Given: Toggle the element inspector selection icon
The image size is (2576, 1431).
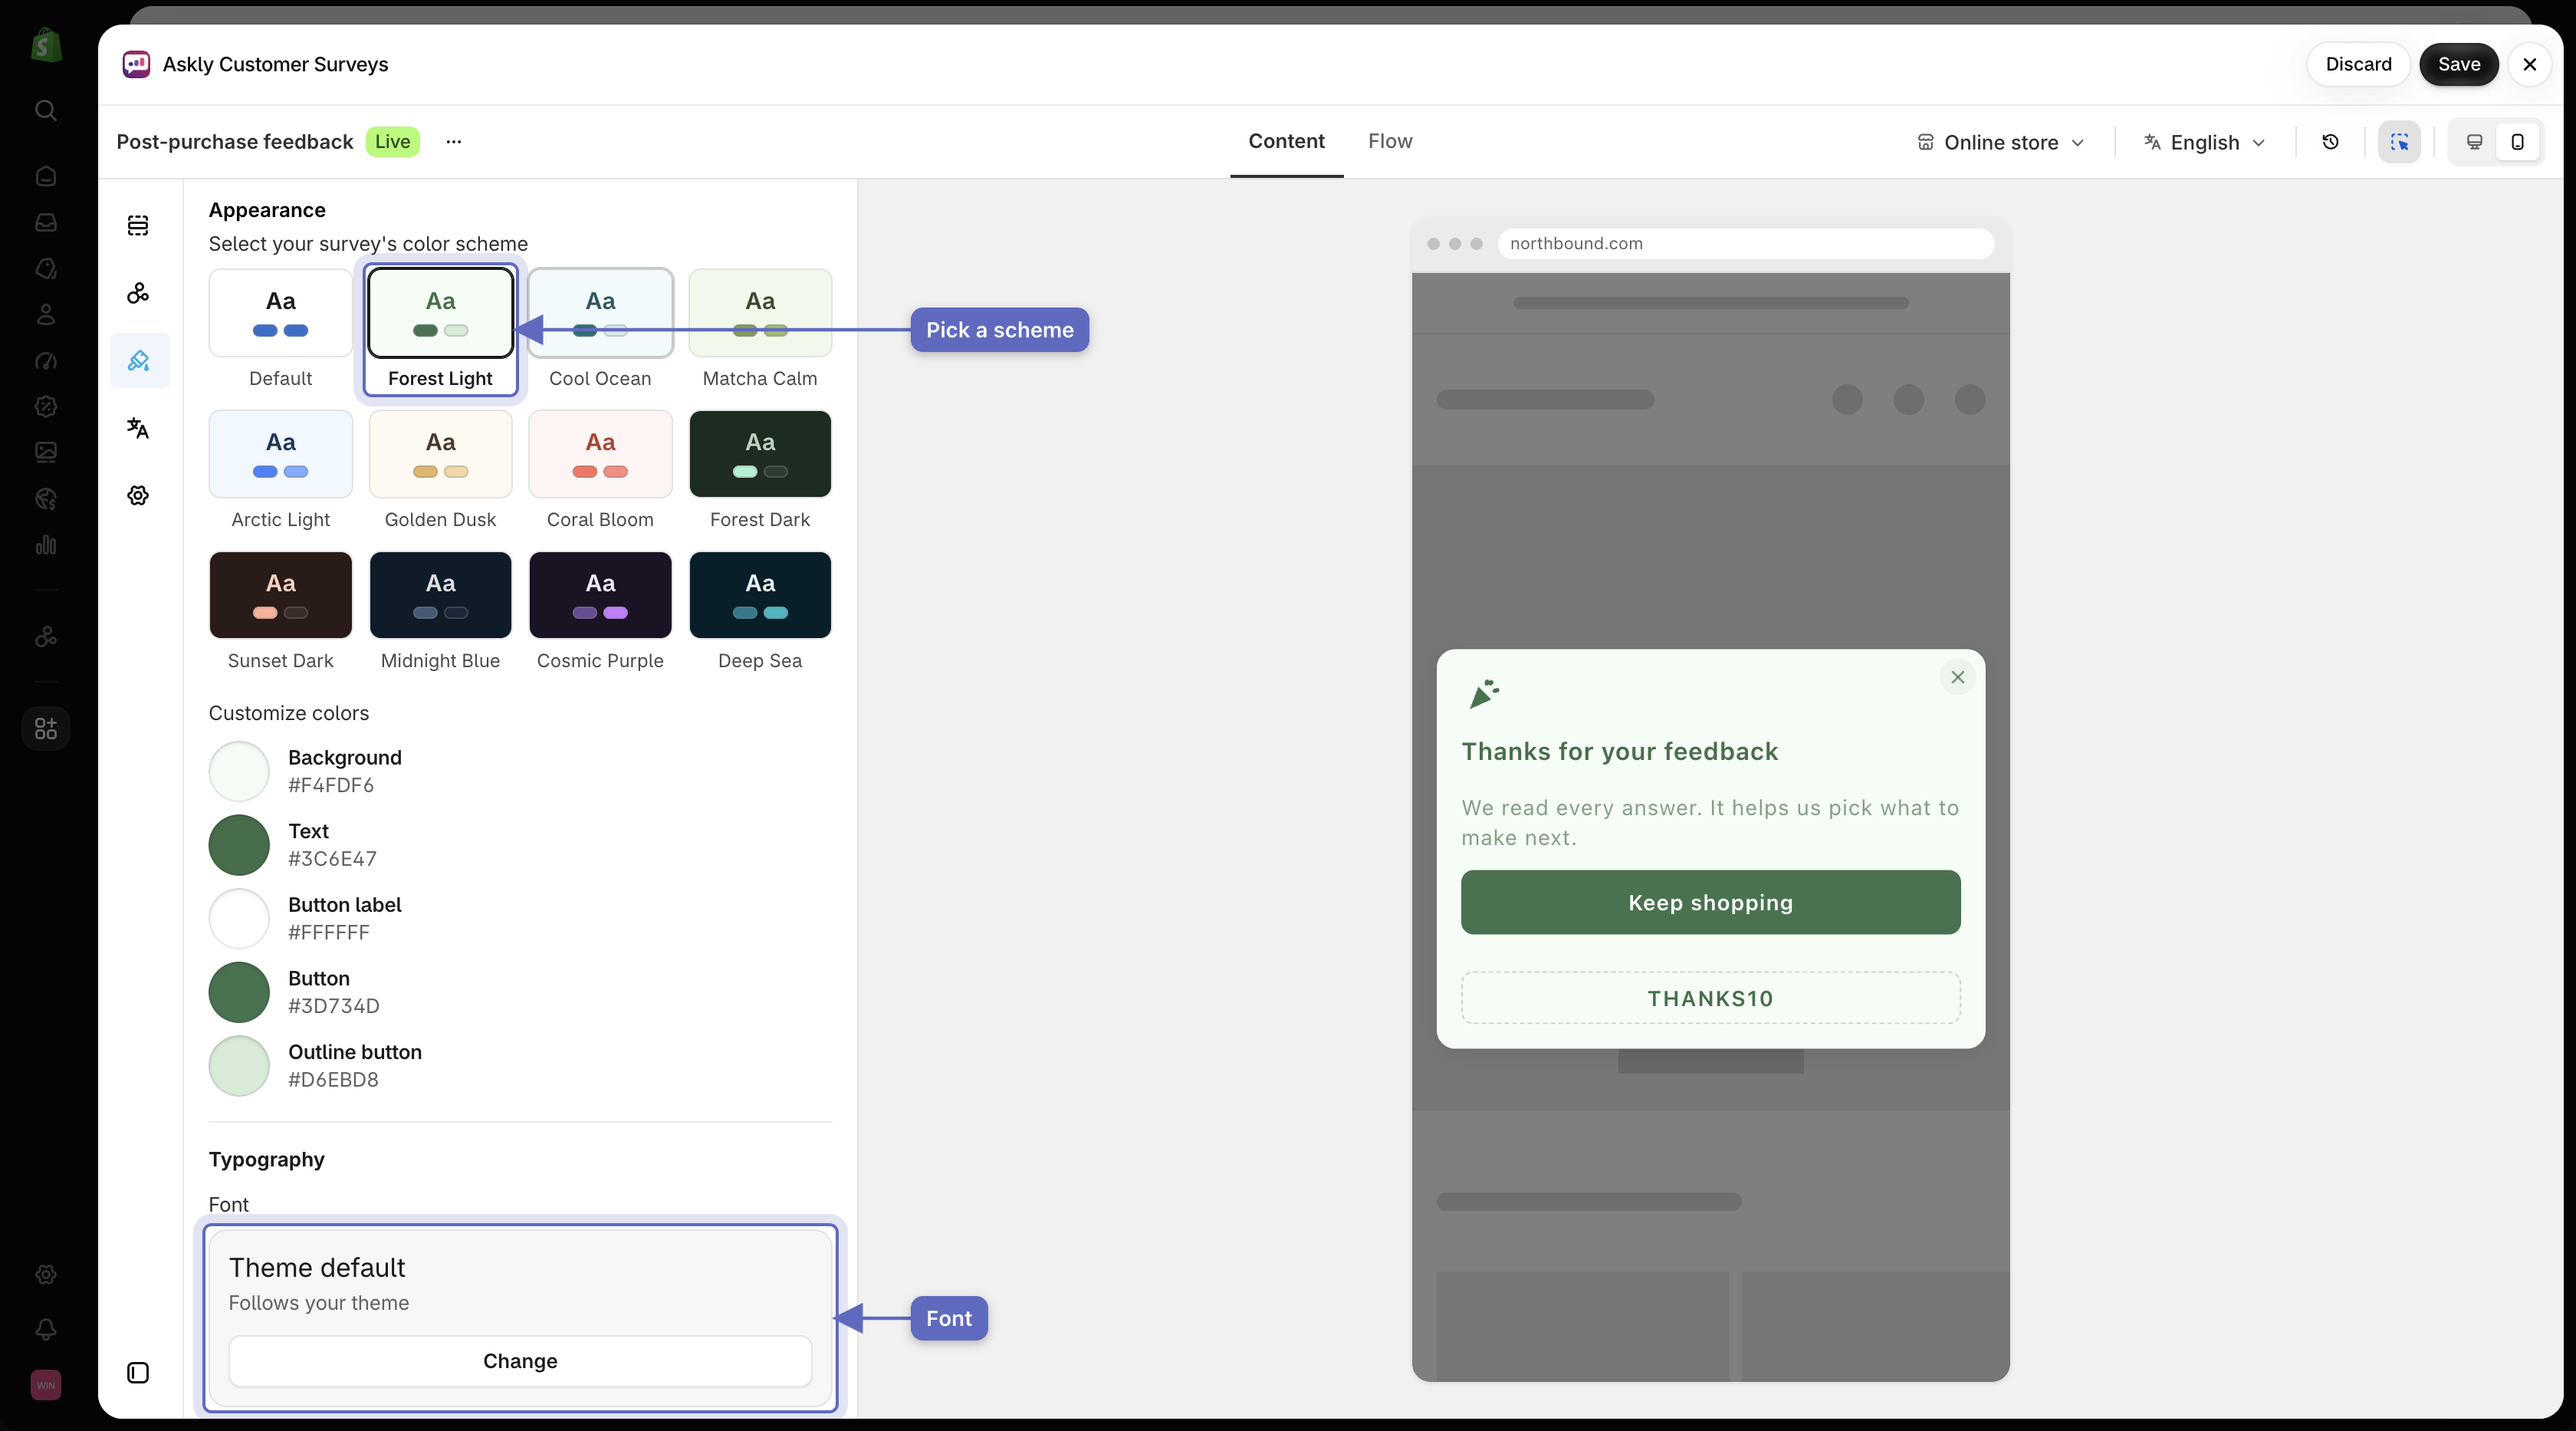Looking at the screenshot, I should (2399, 142).
